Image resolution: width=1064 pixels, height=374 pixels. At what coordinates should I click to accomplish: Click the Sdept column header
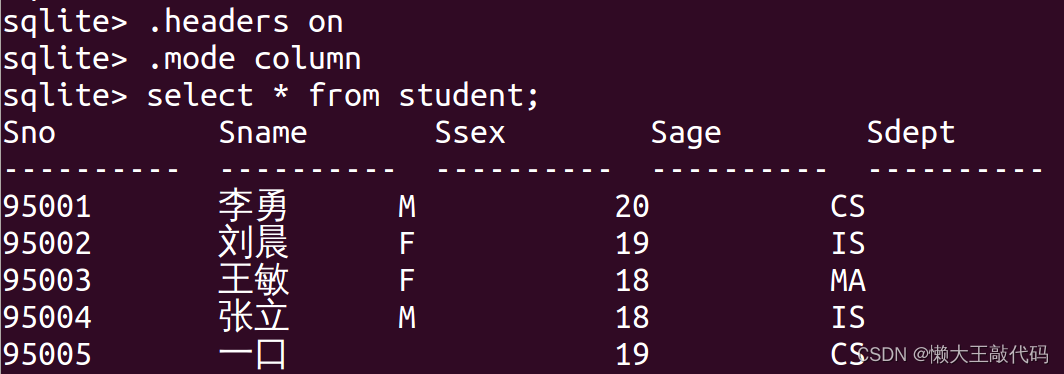(x=911, y=134)
